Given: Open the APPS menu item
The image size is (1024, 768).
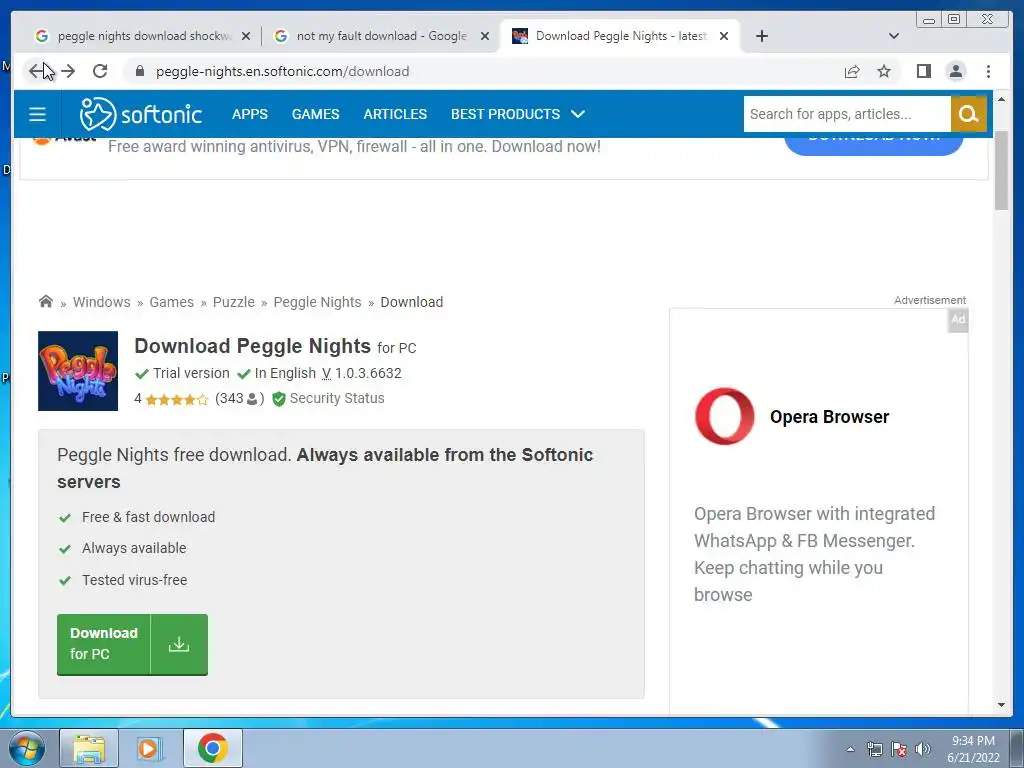Looking at the screenshot, I should click(249, 114).
